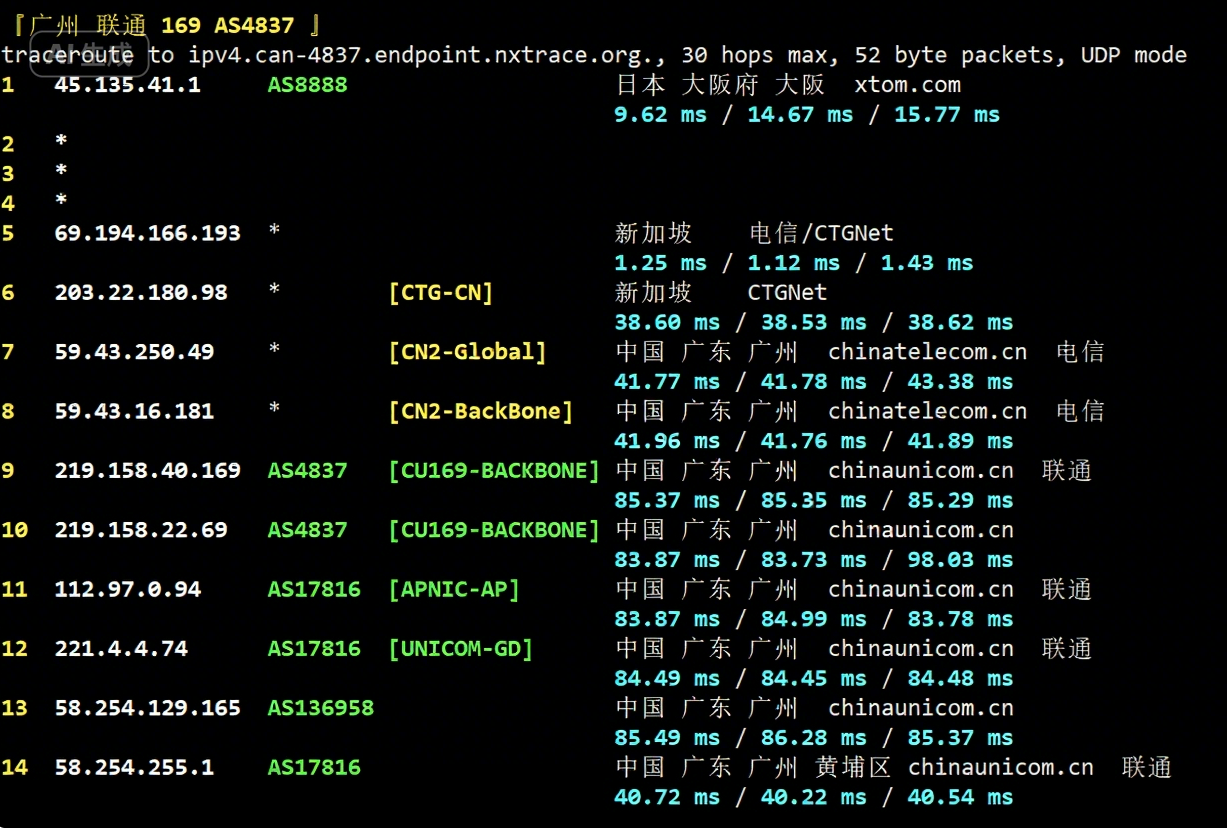Click the 84.99 ms latency value

point(814,619)
